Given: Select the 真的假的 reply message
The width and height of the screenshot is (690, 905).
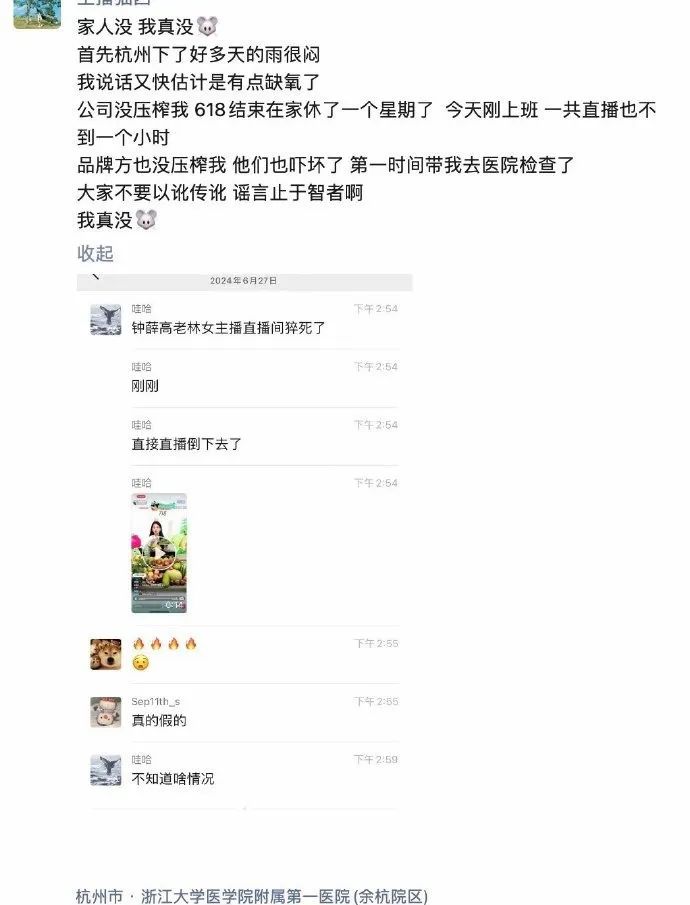Looking at the screenshot, I should click(159, 720).
